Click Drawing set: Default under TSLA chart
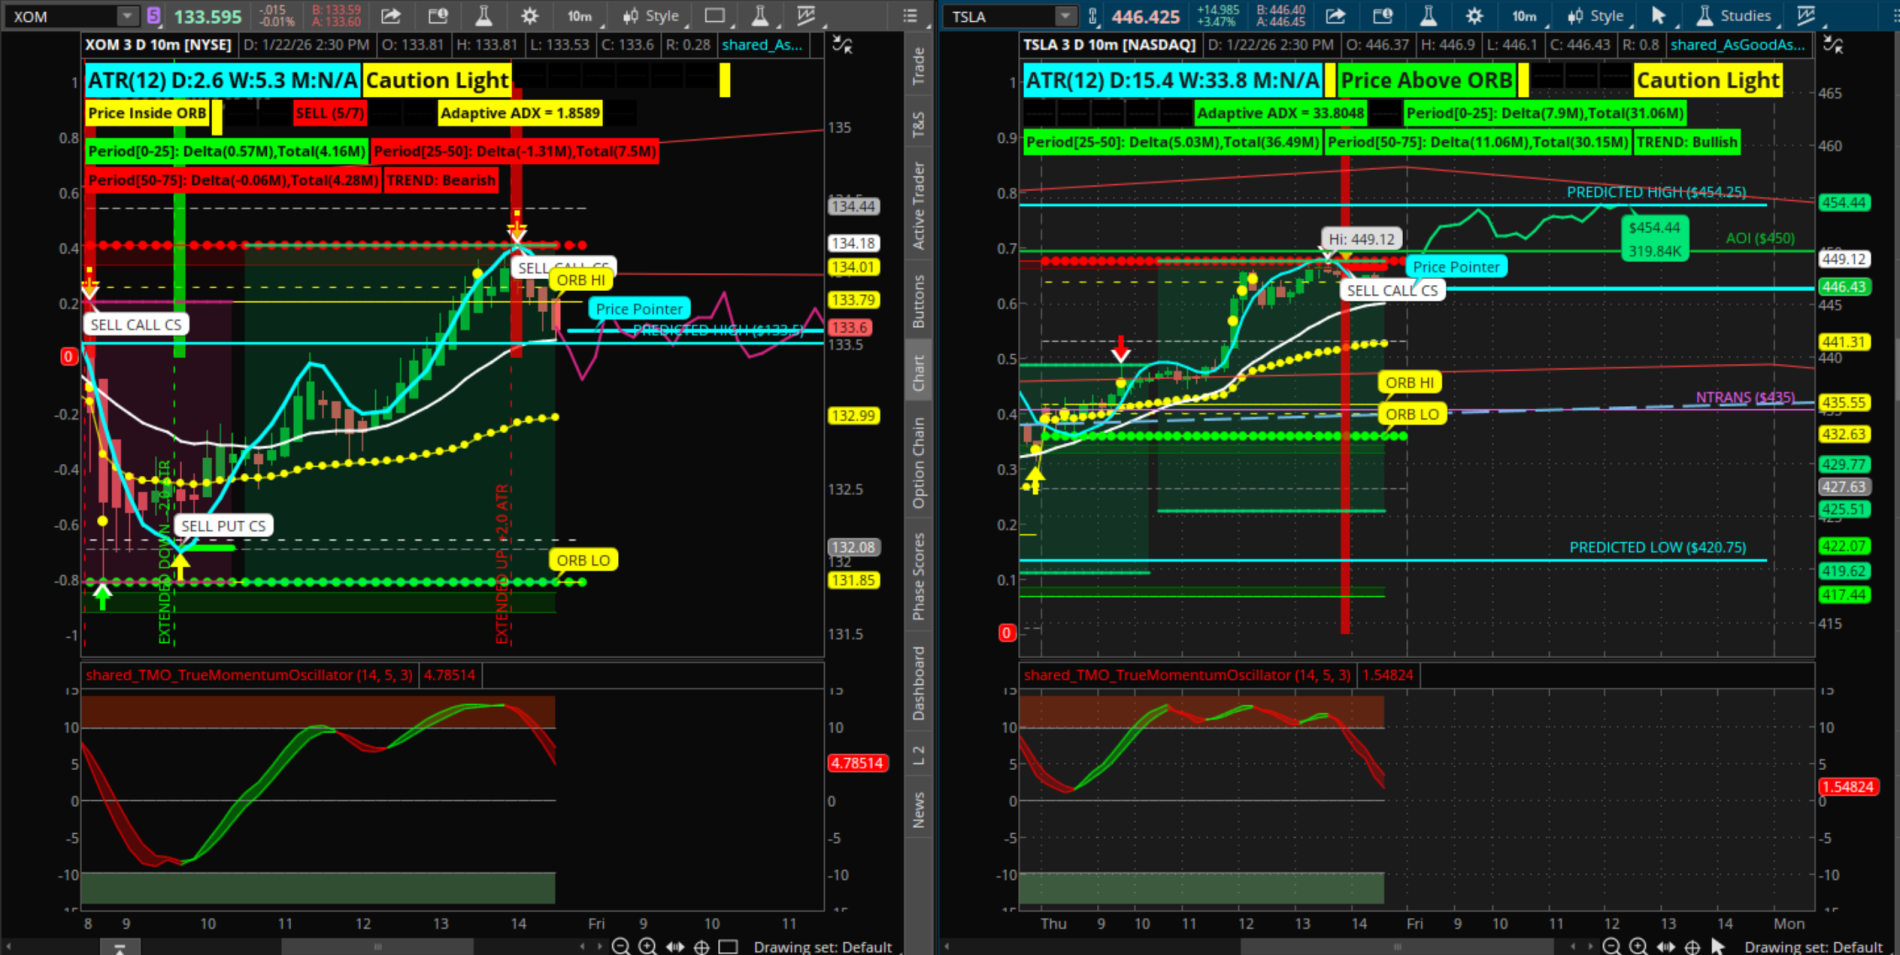This screenshot has height=955, width=1900. pos(1813,946)
